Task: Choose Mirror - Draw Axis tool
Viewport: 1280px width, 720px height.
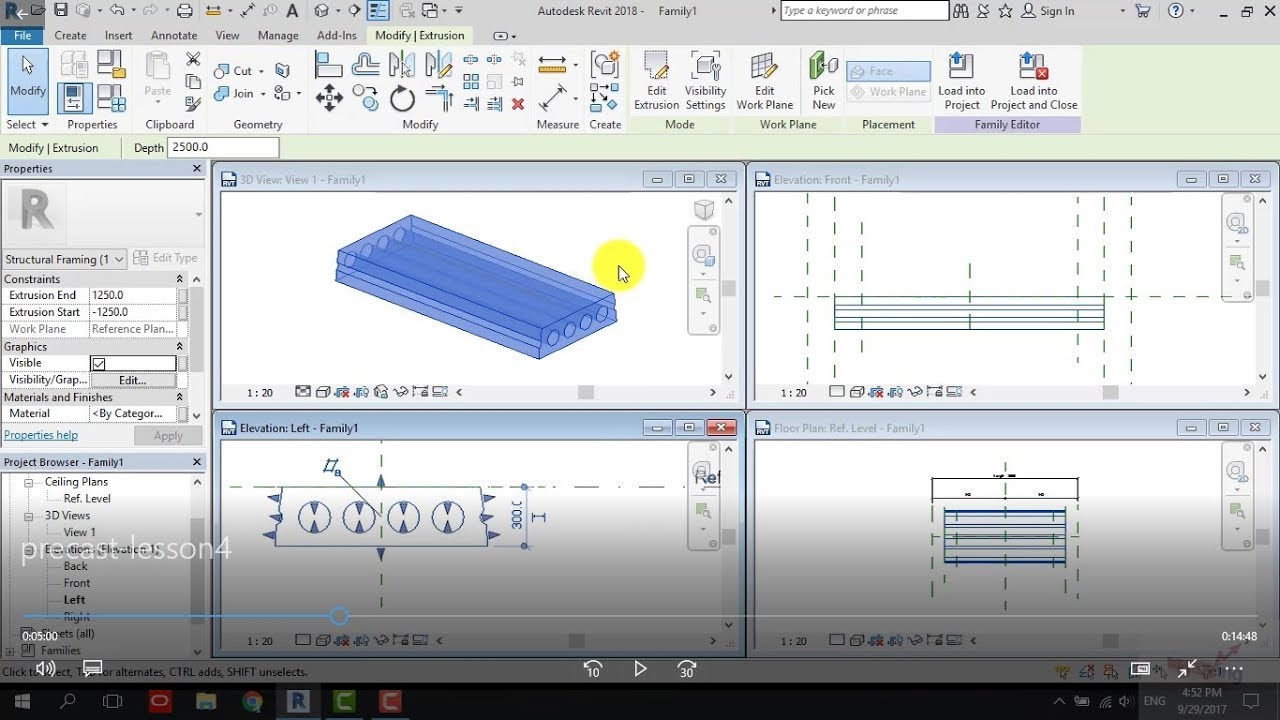Action: click(438, 66)
